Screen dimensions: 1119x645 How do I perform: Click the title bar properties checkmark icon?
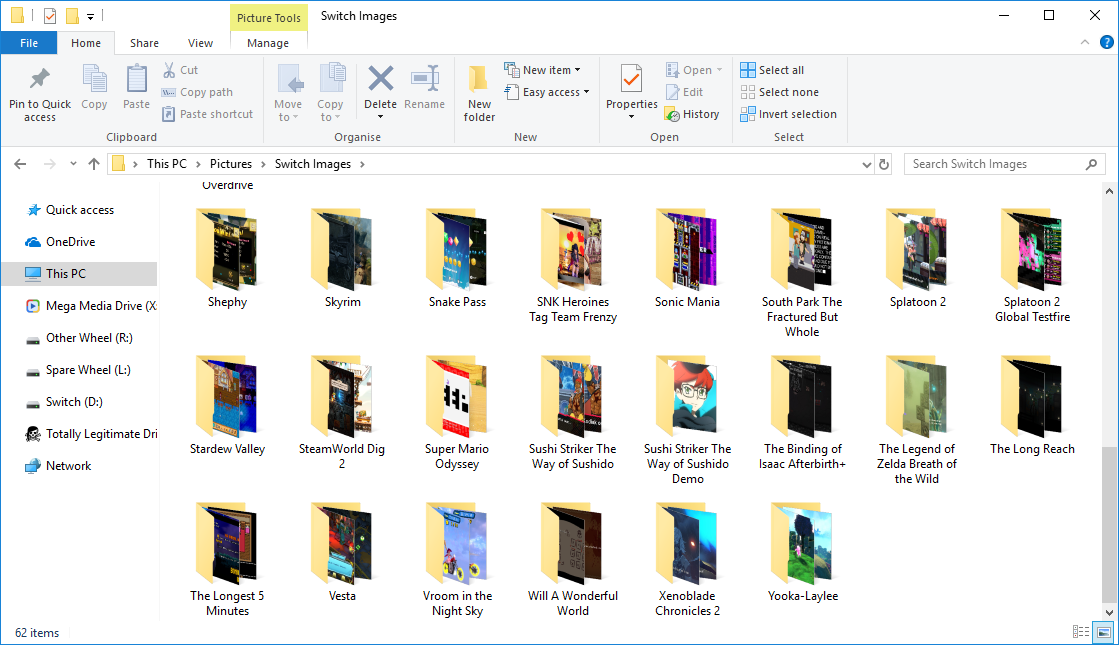pos(50,16)
